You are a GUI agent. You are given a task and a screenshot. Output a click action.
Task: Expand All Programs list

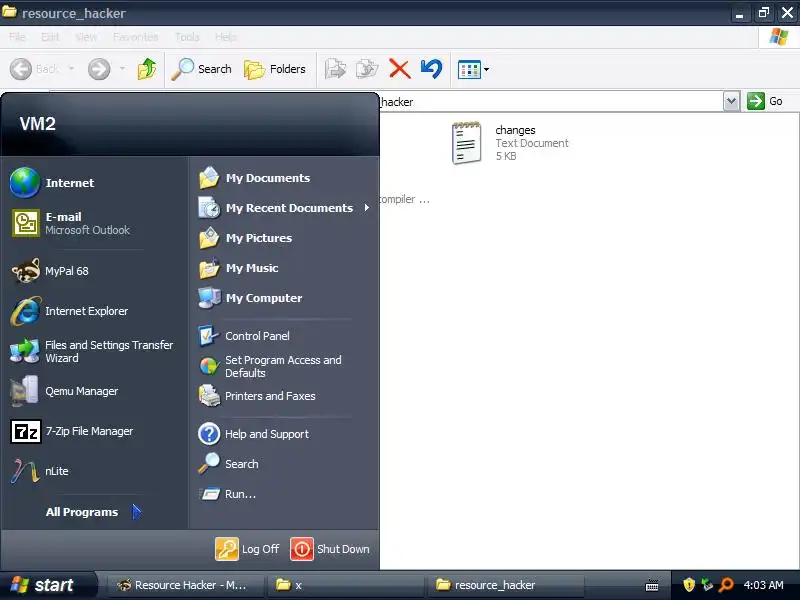point(94,512)
